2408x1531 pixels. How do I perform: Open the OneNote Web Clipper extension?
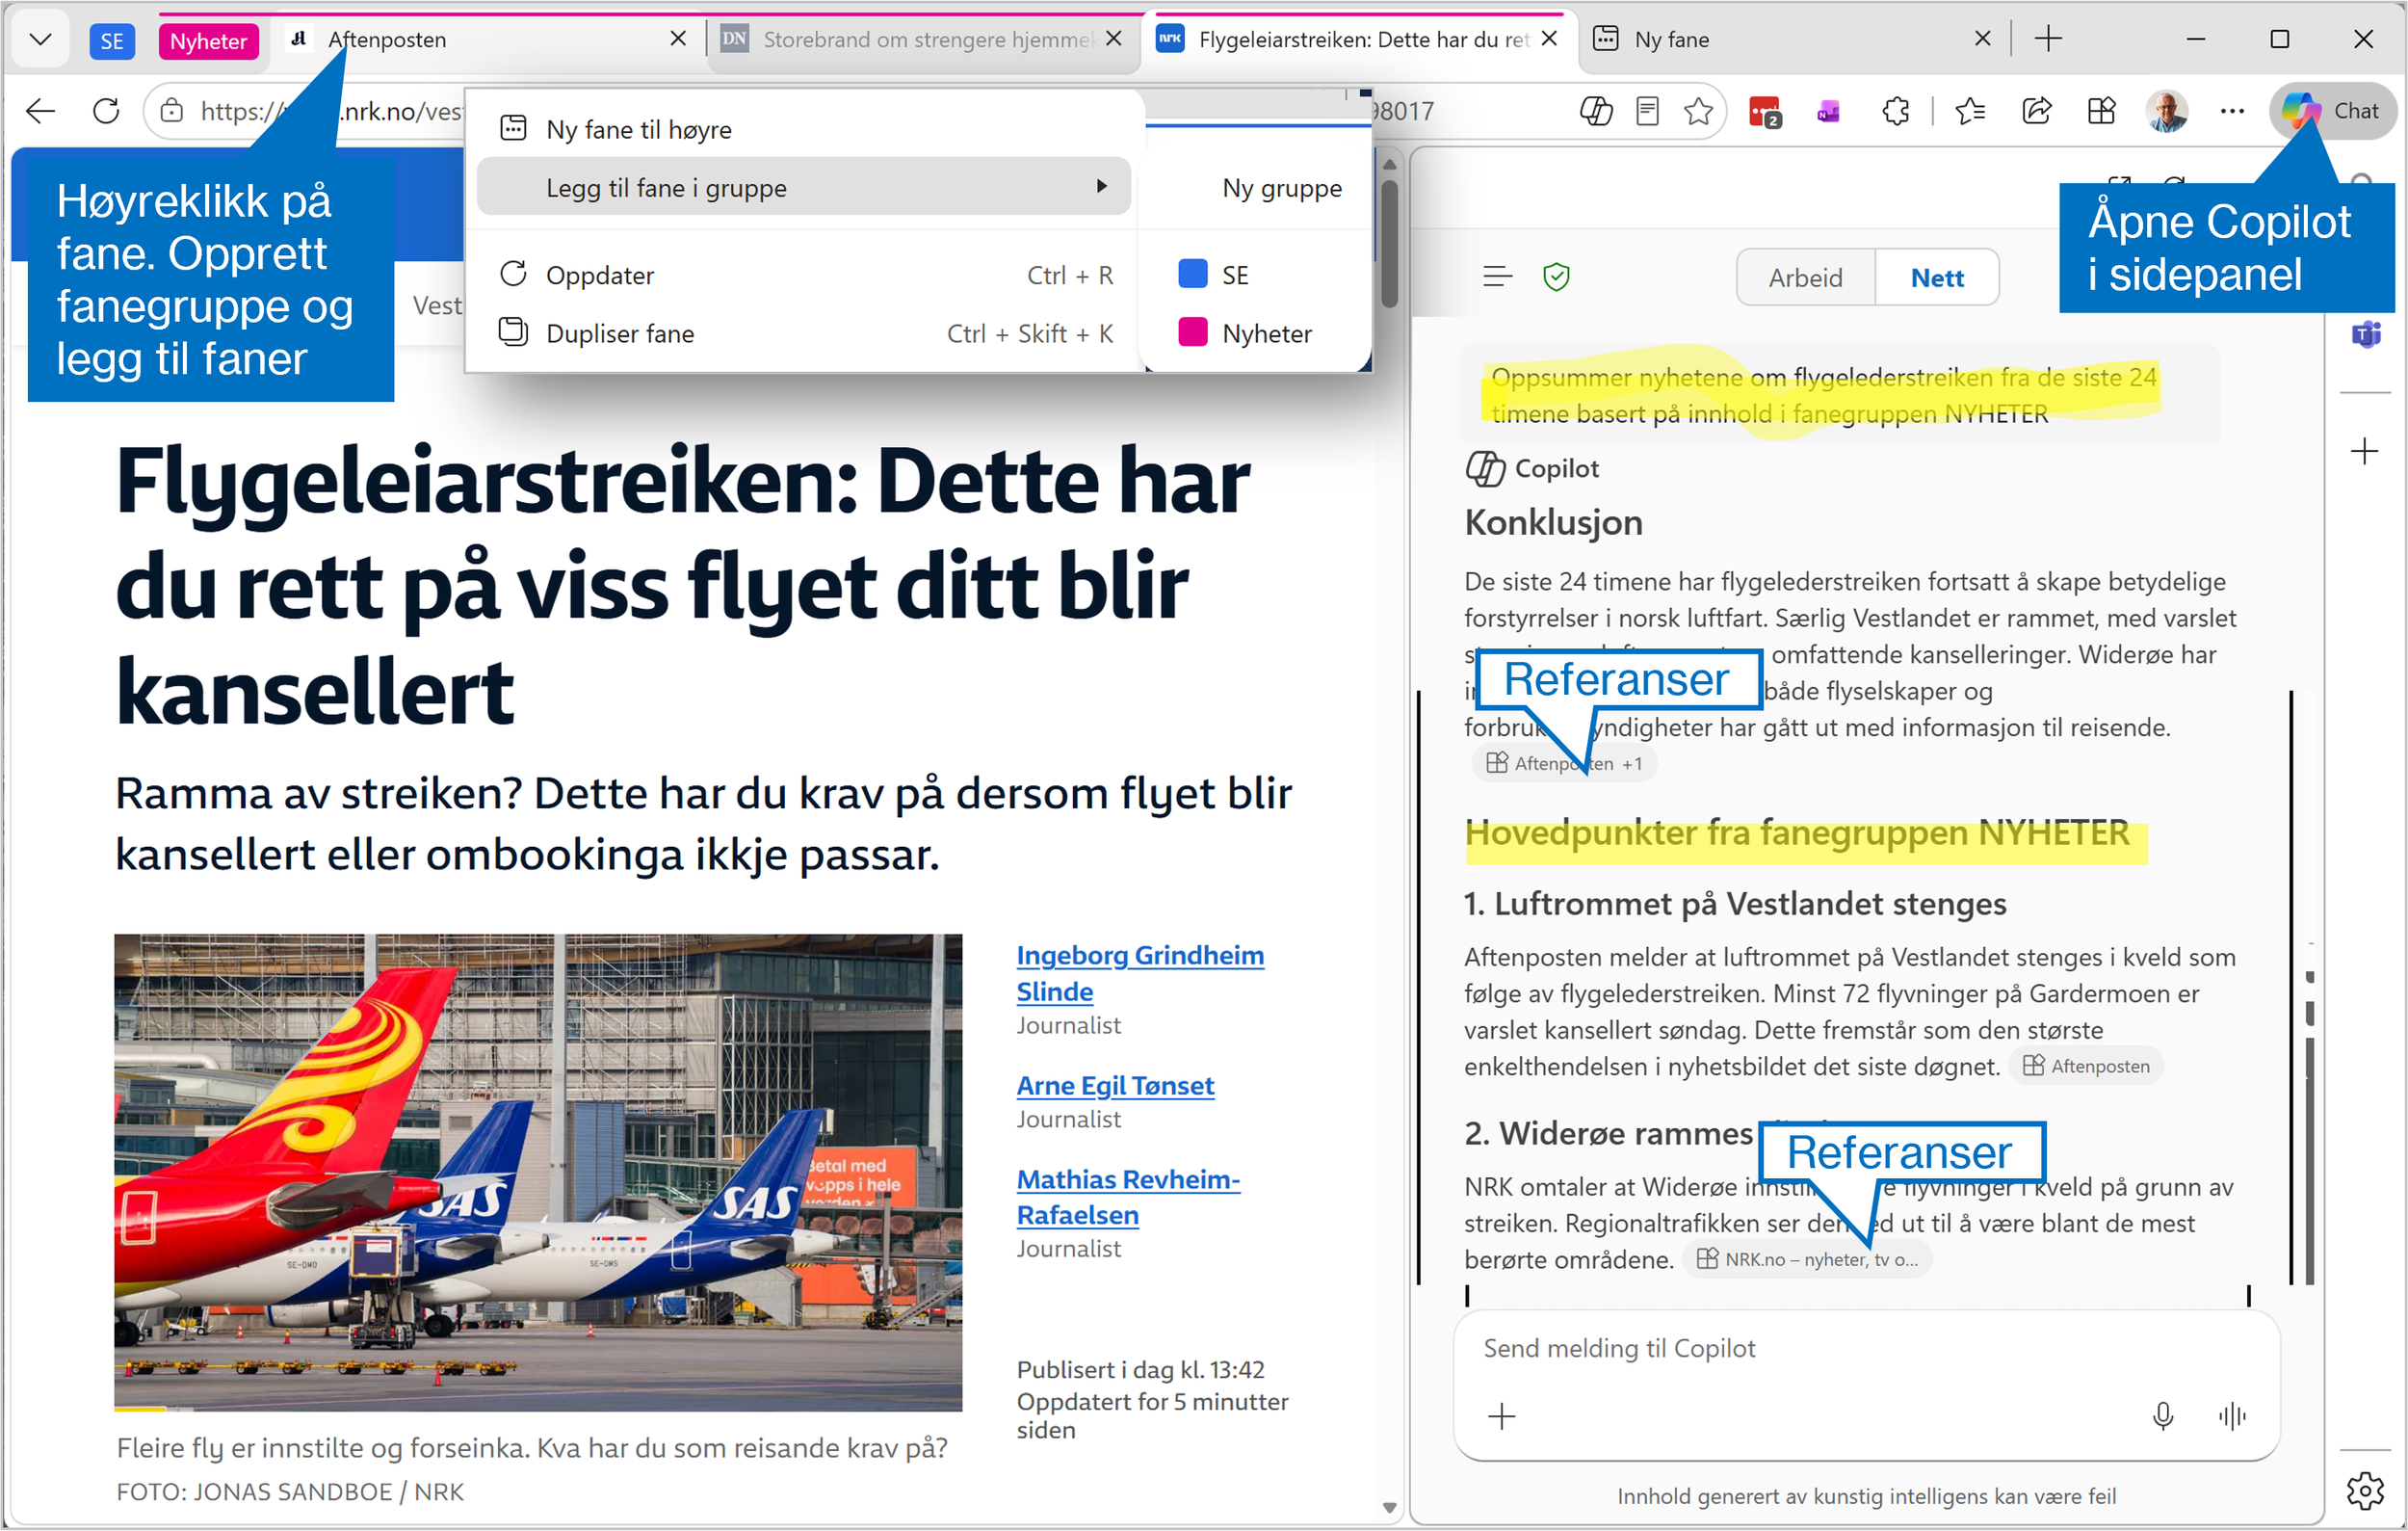click(1829, 111)
